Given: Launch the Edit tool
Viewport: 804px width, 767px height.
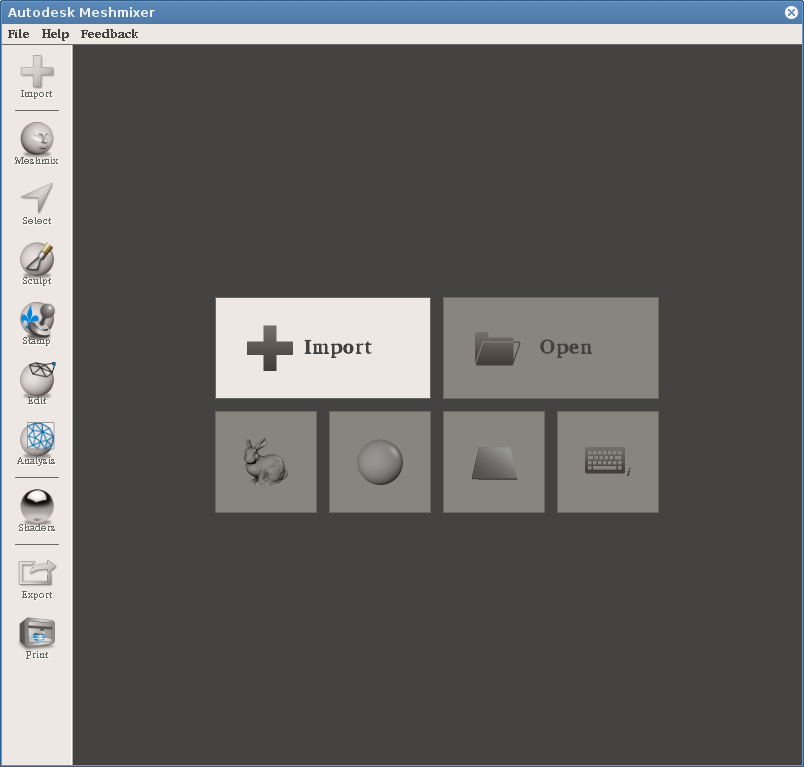Looking at the screenshot, I should click(x=36, y=384).
